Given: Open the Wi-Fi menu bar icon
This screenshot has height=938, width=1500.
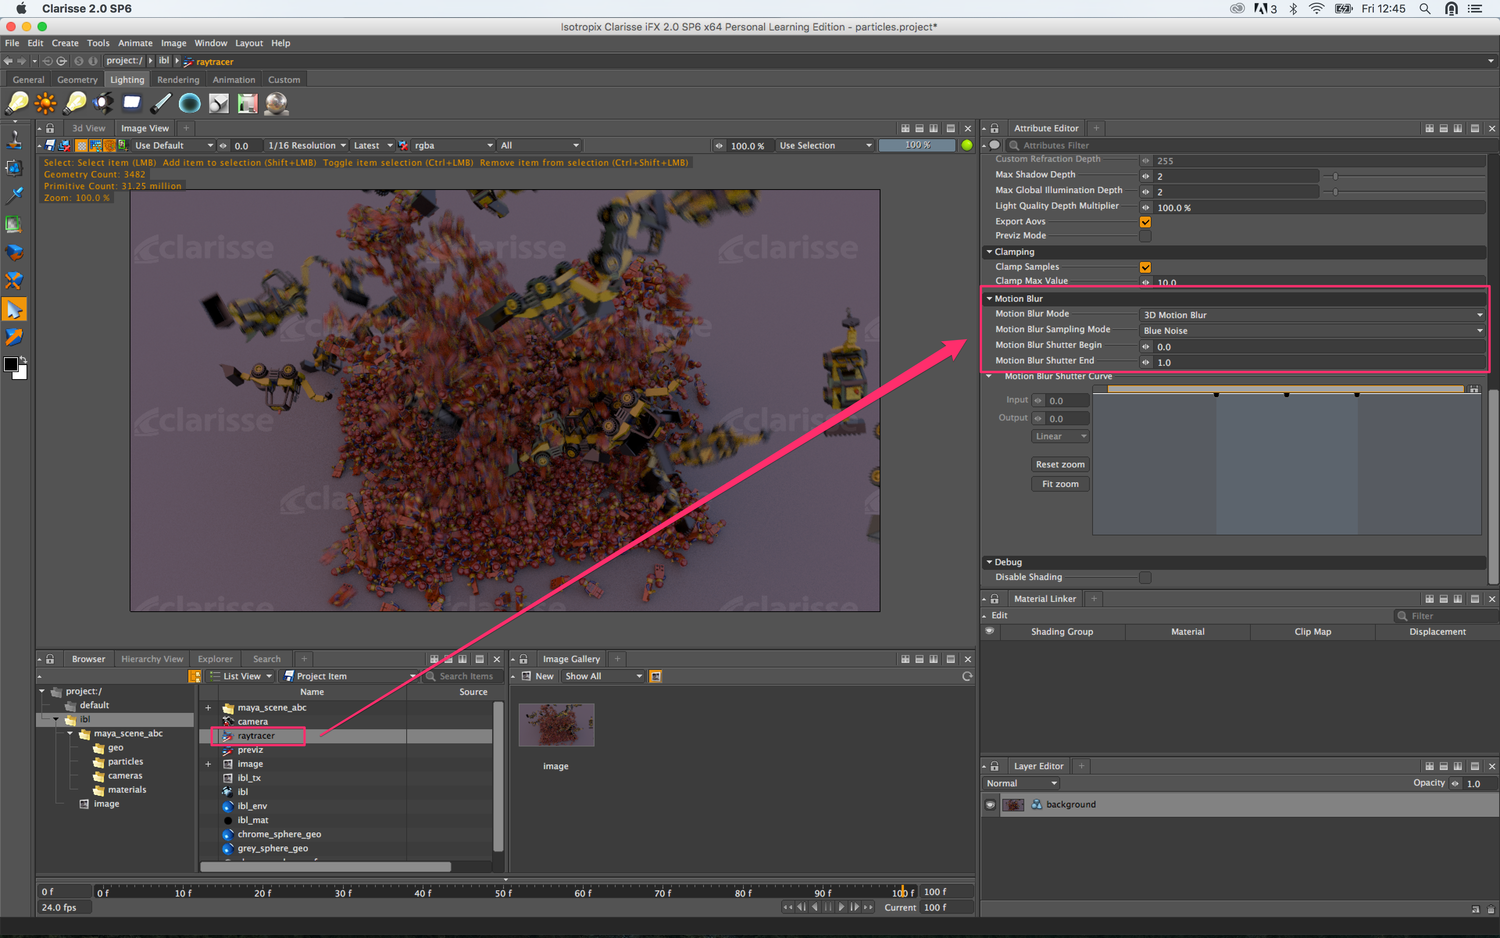Looking at the screenshot, I should point(1317,9).
